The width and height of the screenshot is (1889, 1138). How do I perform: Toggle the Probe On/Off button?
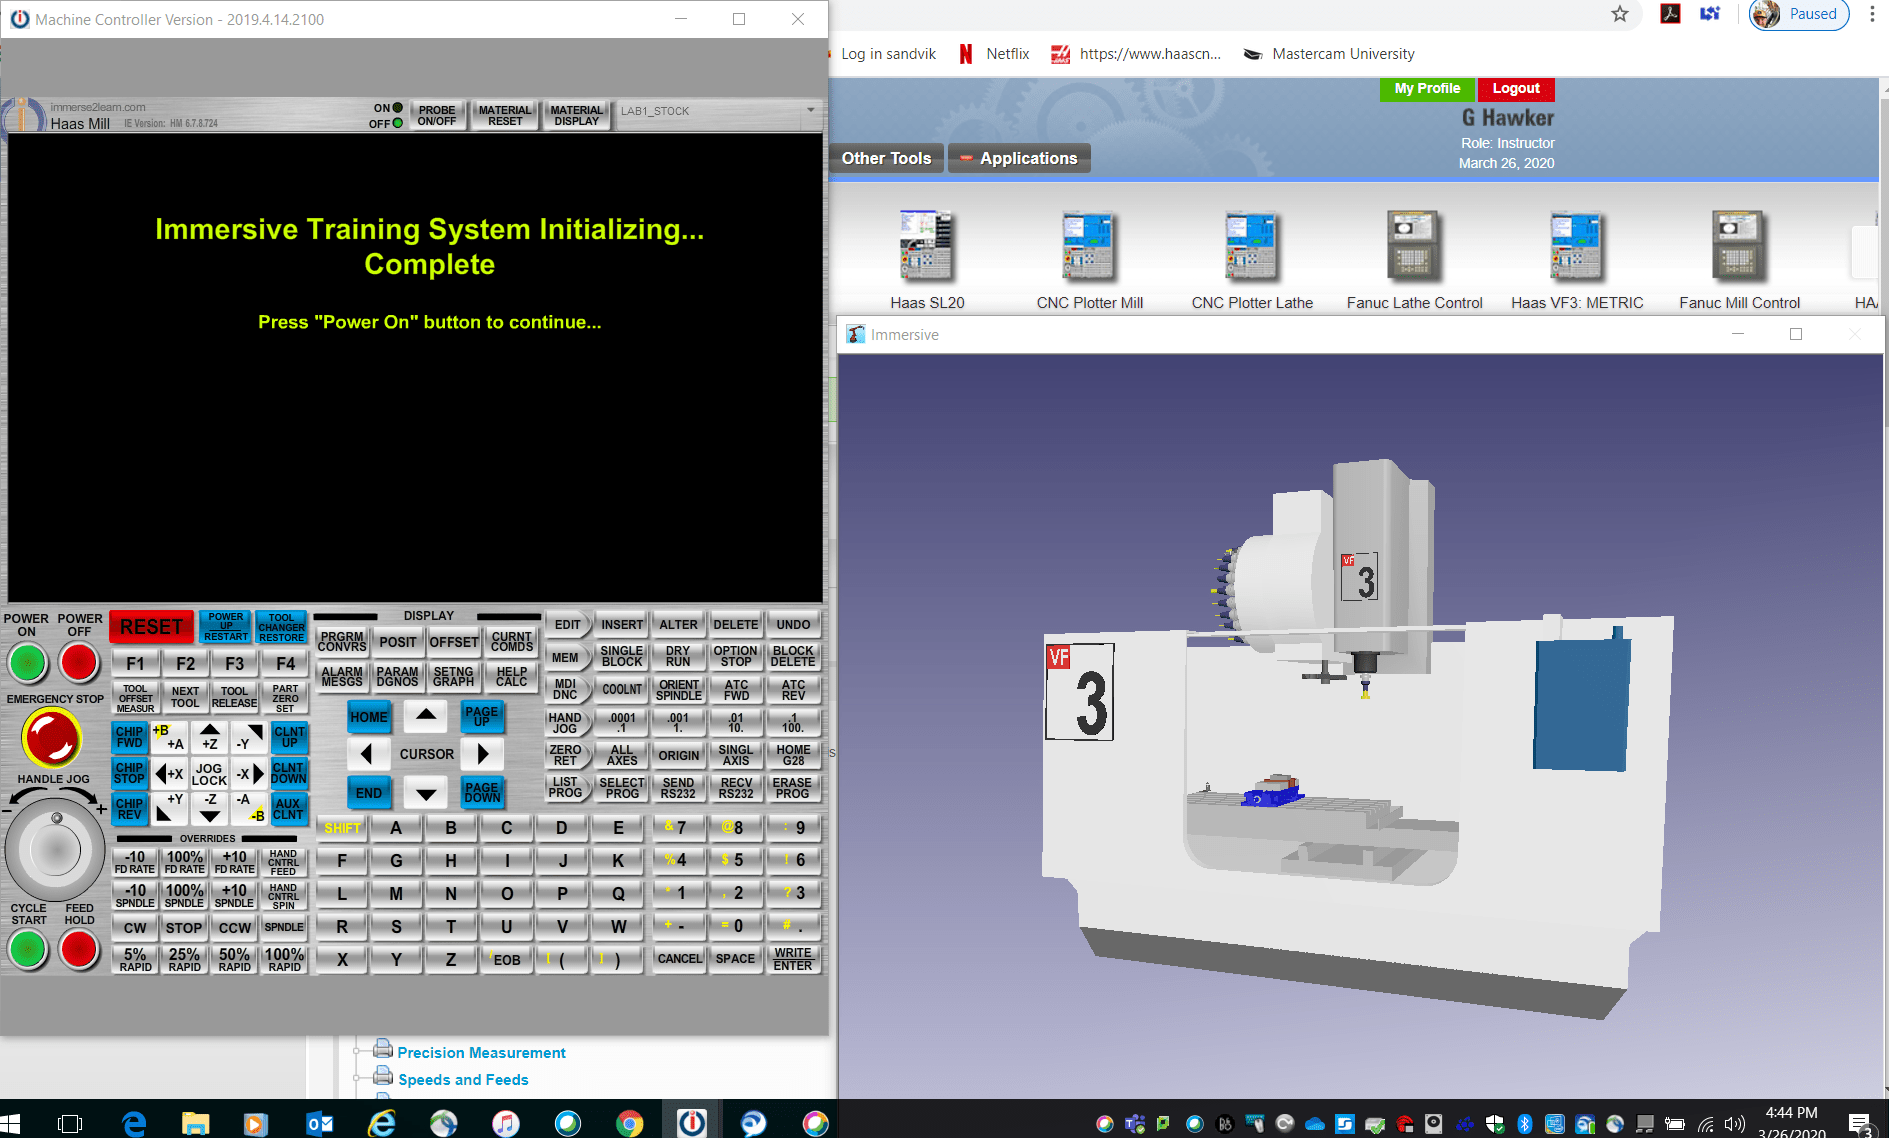[x=437, y=116]
